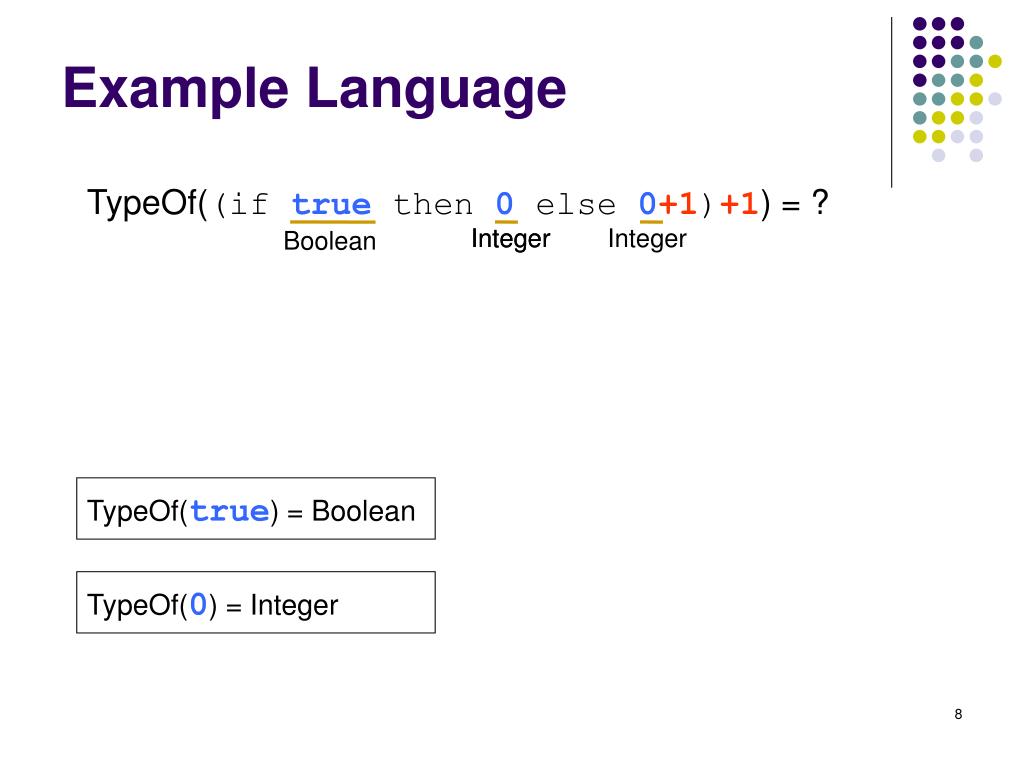Select the red '+1' outside parentheses
This screenshot has height=768, width=1024.
739,204
